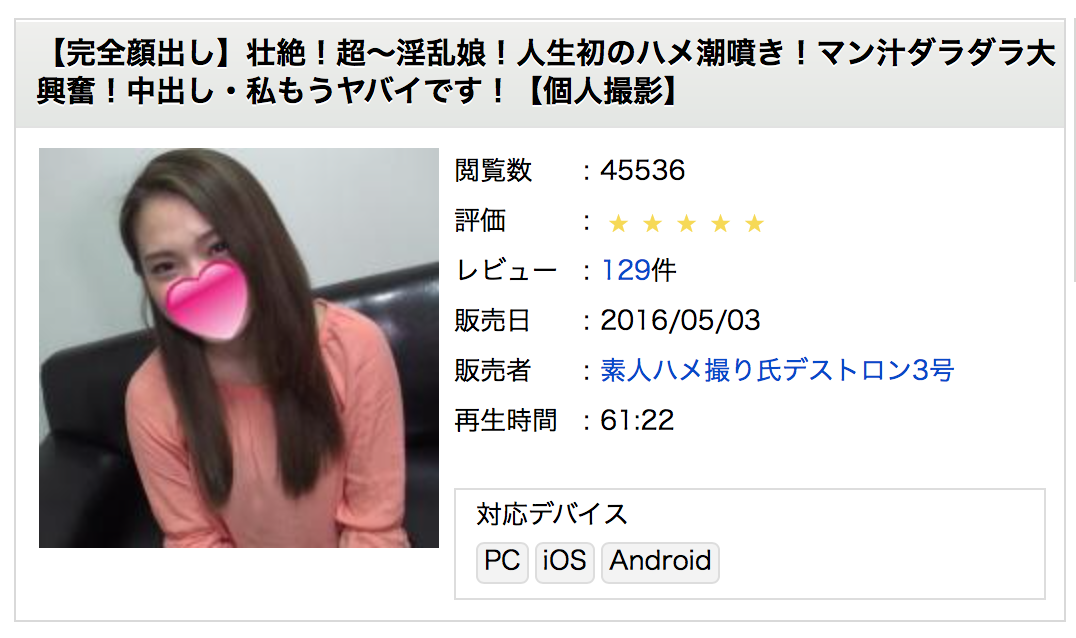Click the sale date 2016/05/03

point(680,320)
